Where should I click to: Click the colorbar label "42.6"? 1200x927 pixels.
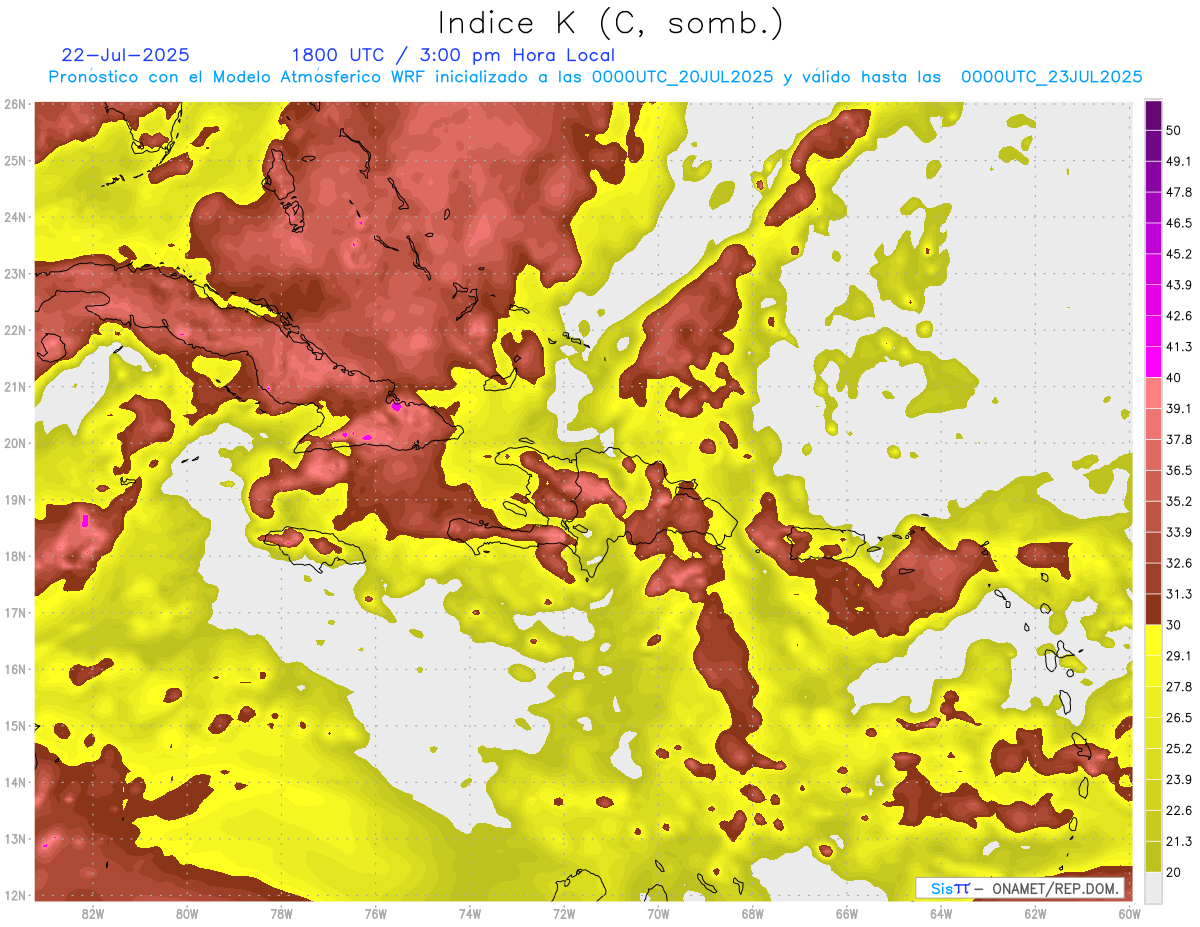(x=1178, y=316)
